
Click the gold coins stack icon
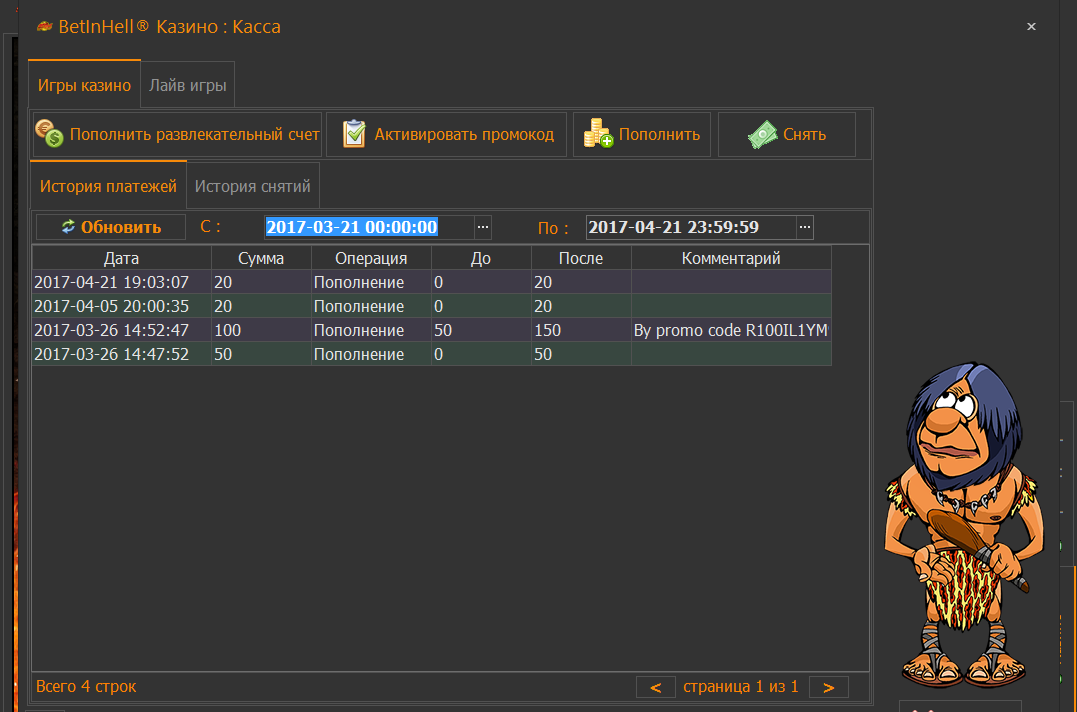(599, 134)
